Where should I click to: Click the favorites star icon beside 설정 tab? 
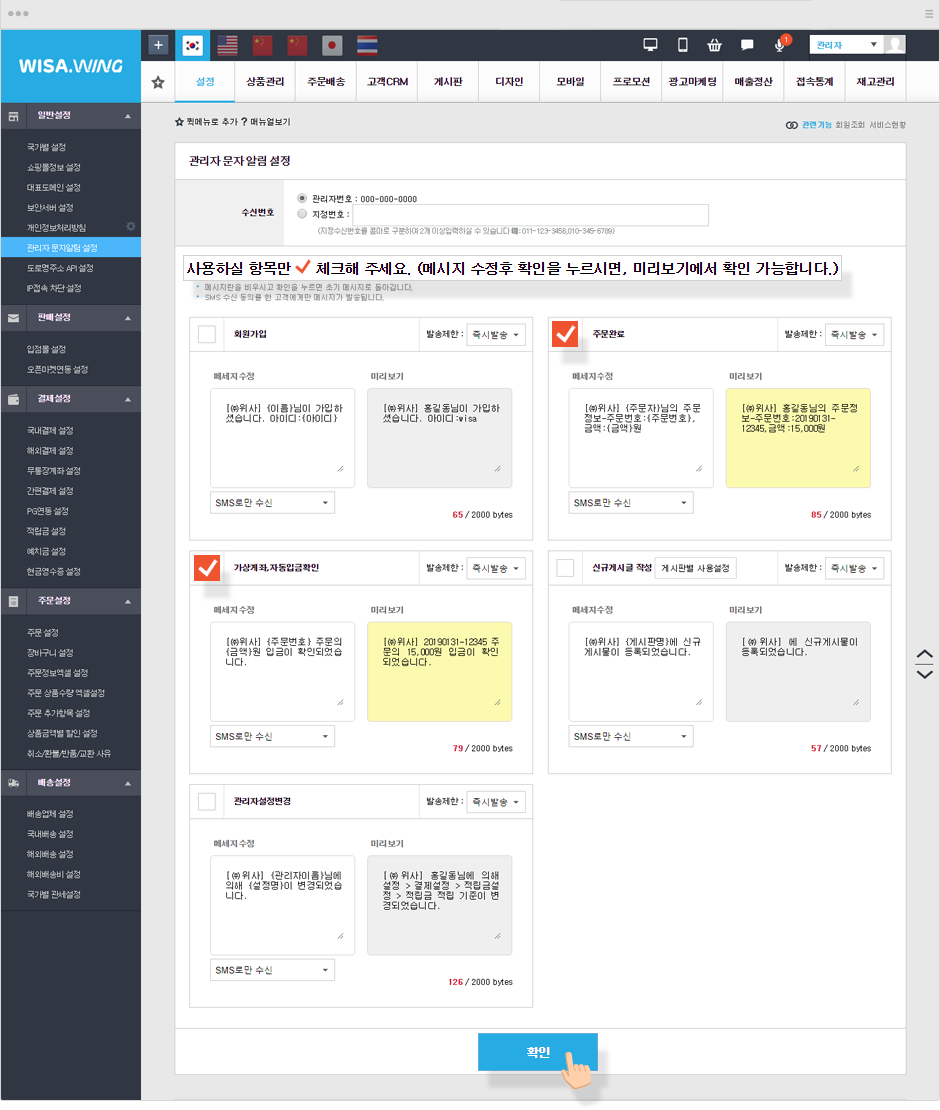tap(158, 82)
